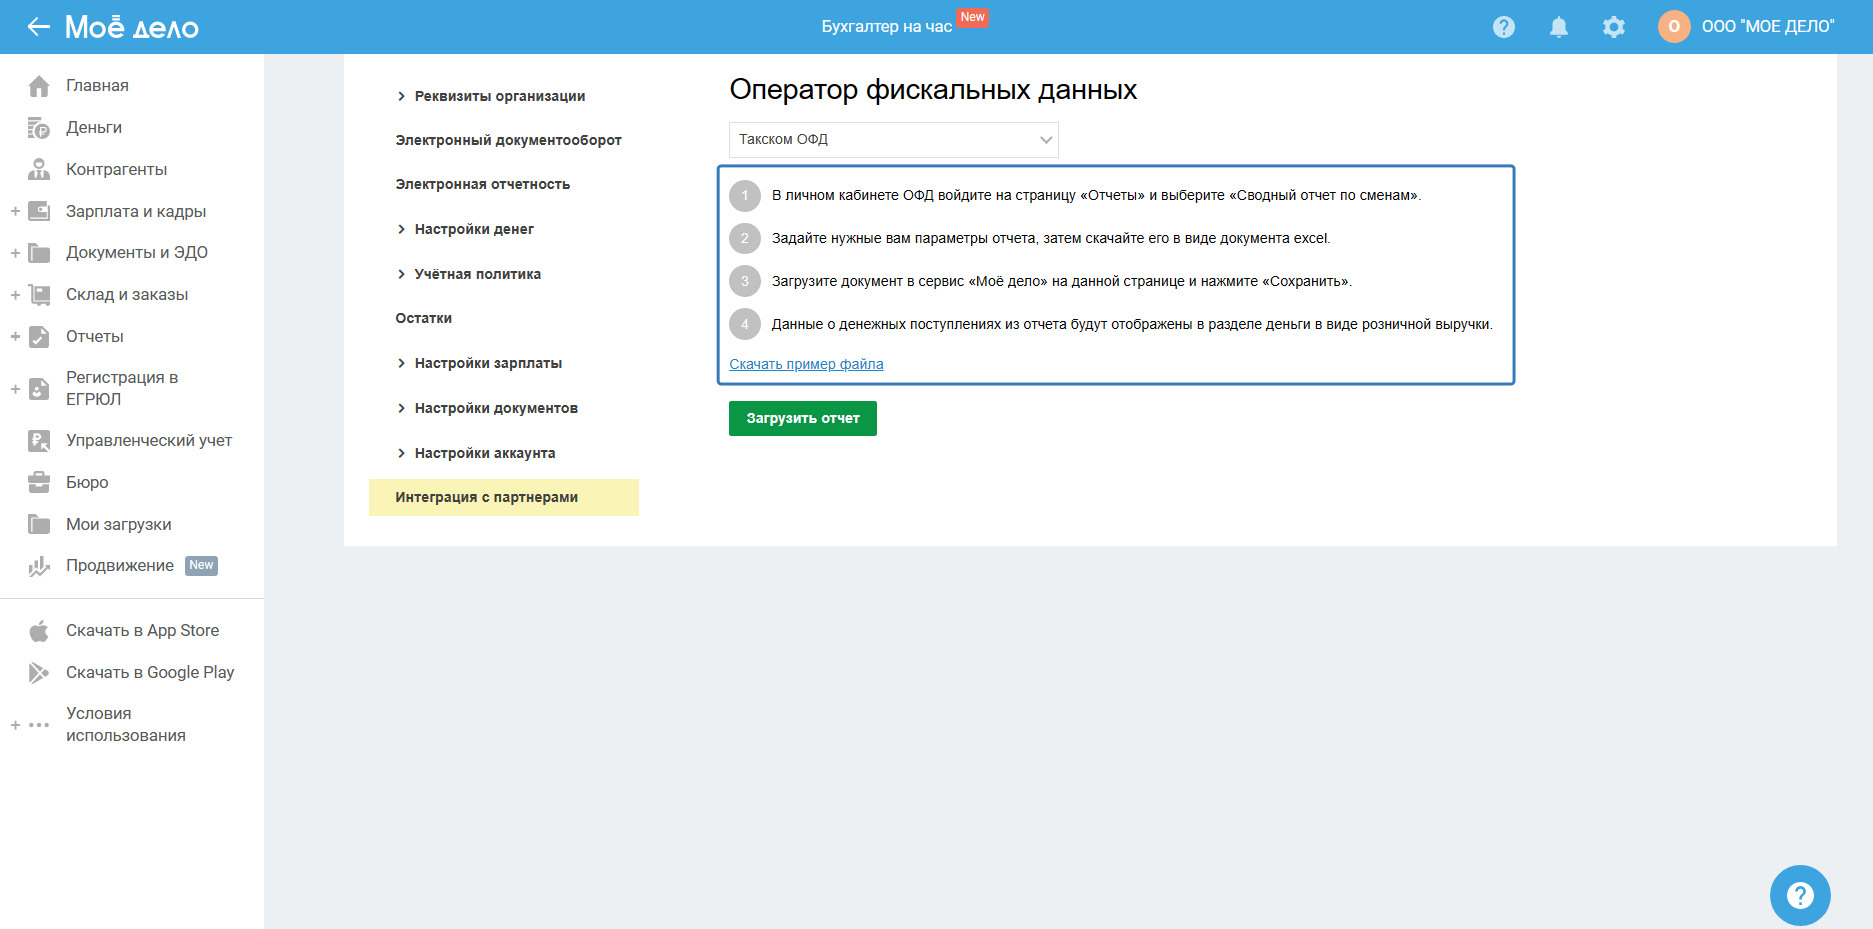Click the App Store apple icon

point(39,631)
